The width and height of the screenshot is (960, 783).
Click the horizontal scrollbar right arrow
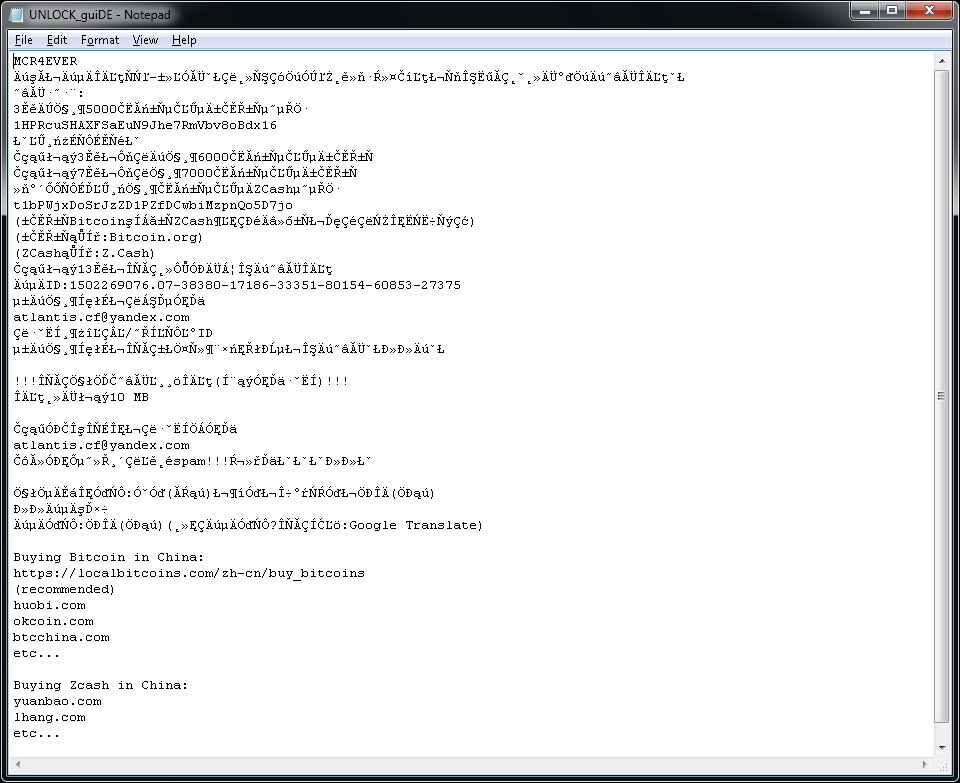point(925,764)
